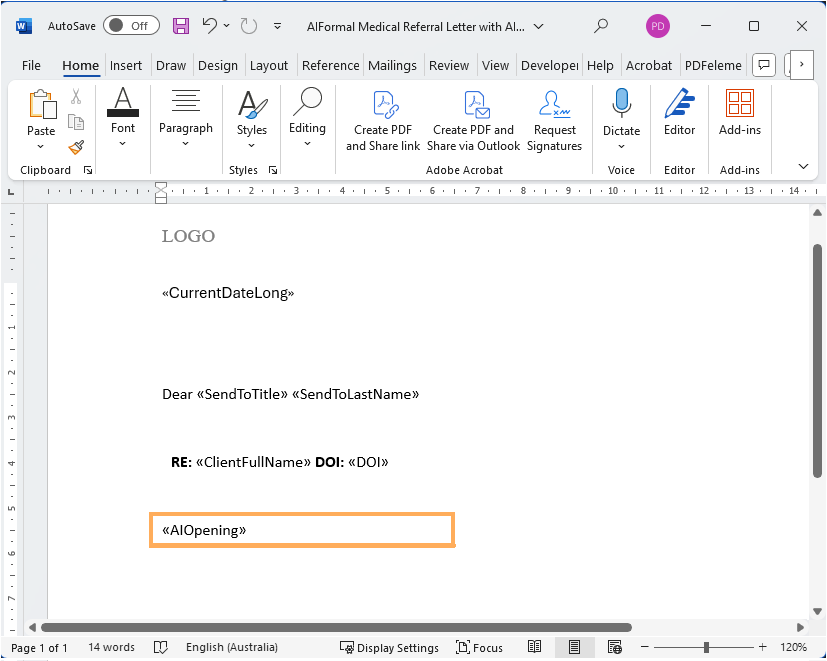
Task: Open the Insert tab
Action: [x=126, y=66]
